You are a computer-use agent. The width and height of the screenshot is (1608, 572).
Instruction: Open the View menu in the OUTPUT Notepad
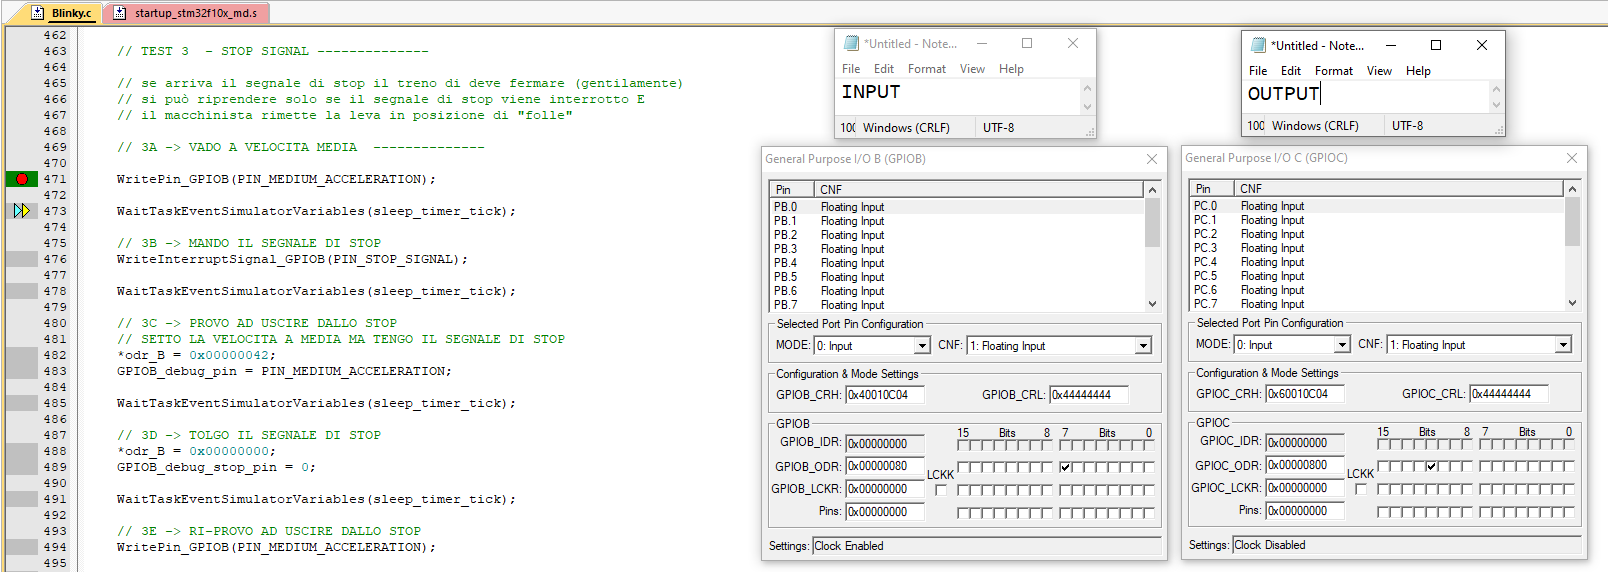[x=1379, y=71]
